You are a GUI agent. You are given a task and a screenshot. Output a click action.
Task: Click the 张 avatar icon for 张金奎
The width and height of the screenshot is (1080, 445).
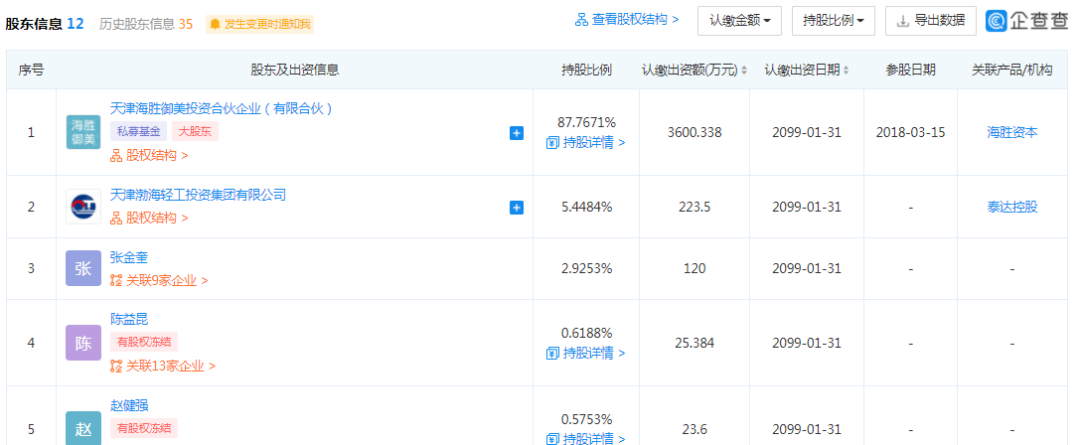(x=84, y=268)
